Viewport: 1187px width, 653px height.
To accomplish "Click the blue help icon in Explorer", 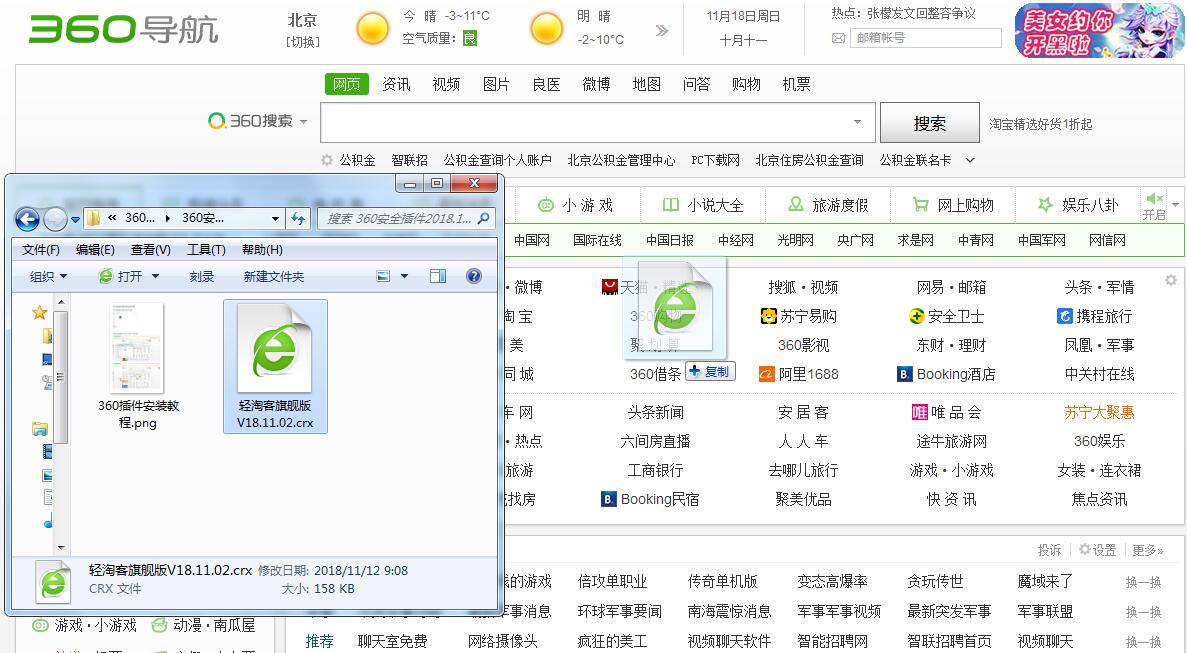I will [474, 276].
